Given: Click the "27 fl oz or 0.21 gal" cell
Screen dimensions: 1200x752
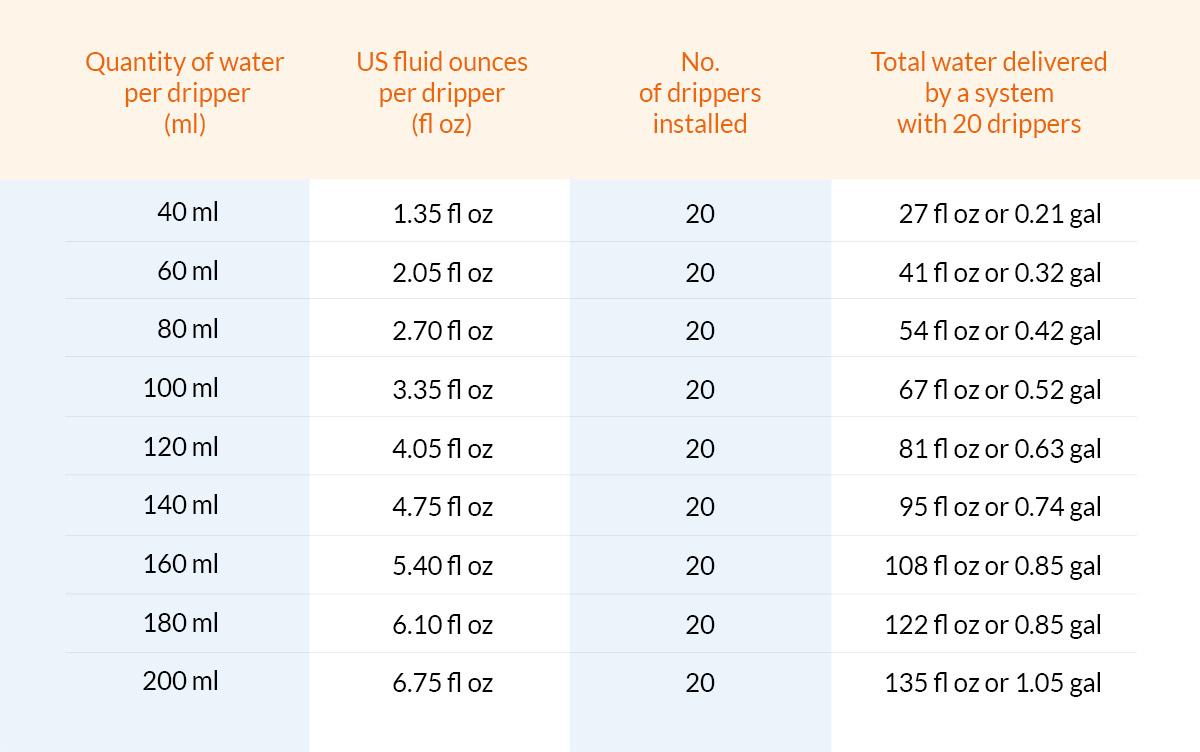Looking at the screenshot, I should pos(1000,214).
